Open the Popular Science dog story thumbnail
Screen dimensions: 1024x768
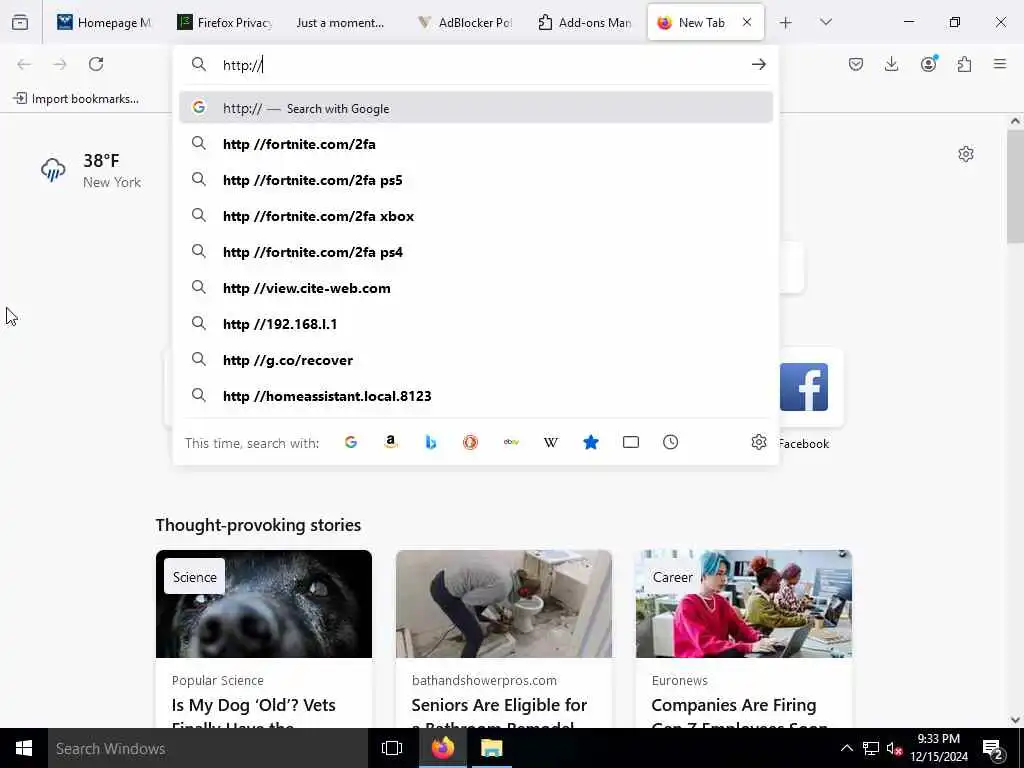264,603
